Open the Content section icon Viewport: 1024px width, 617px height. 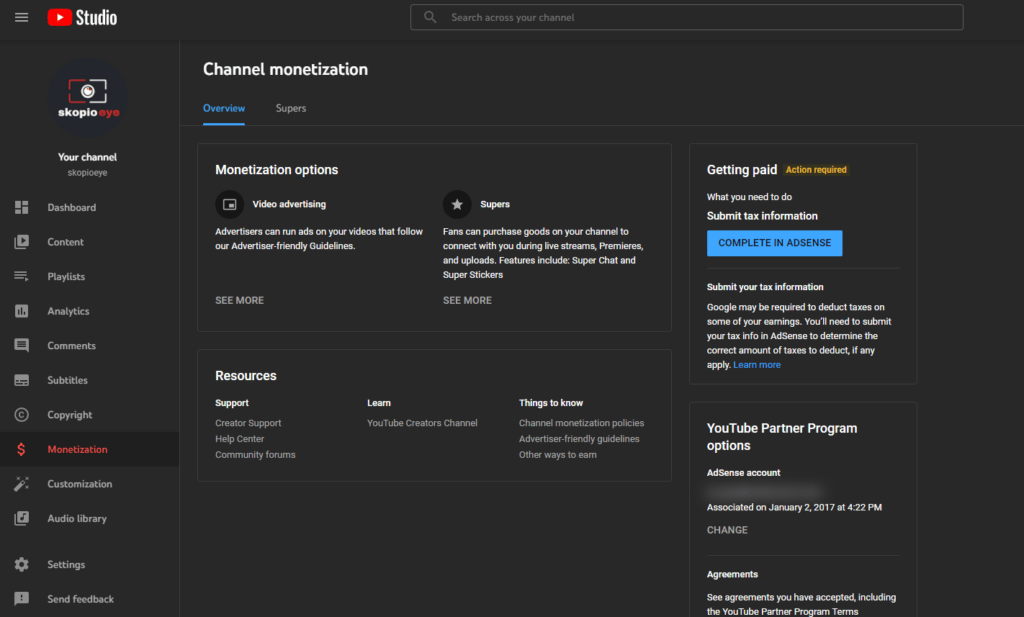click(22, 242)
